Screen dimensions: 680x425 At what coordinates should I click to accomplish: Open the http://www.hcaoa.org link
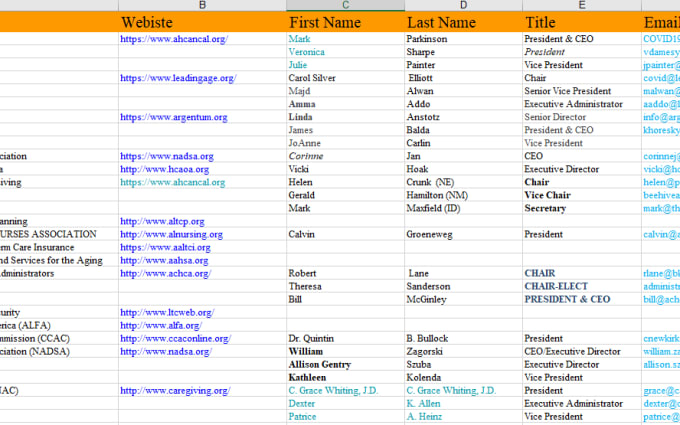coord(165,169)
